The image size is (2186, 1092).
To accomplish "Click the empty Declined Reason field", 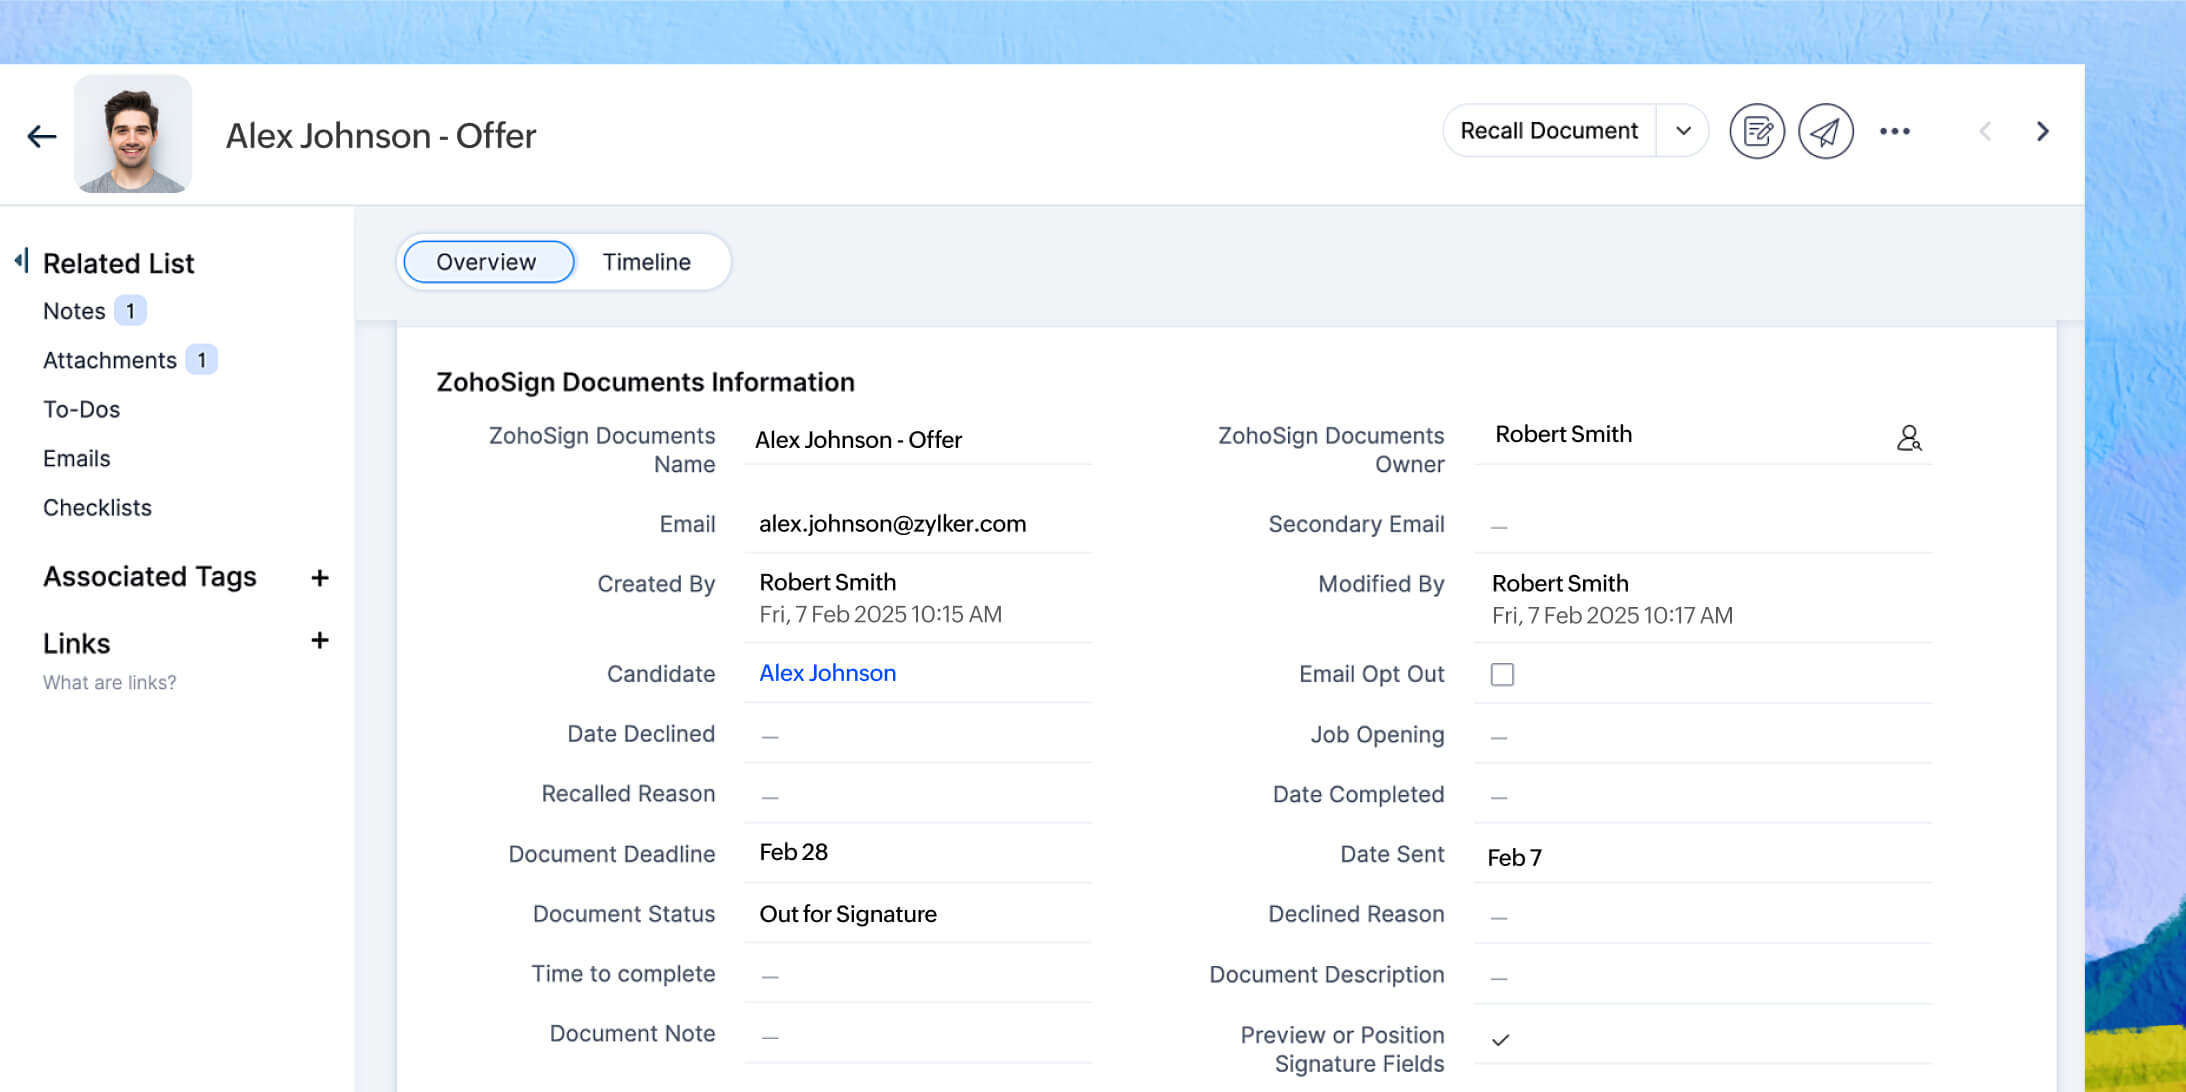I will [1702, 915].
